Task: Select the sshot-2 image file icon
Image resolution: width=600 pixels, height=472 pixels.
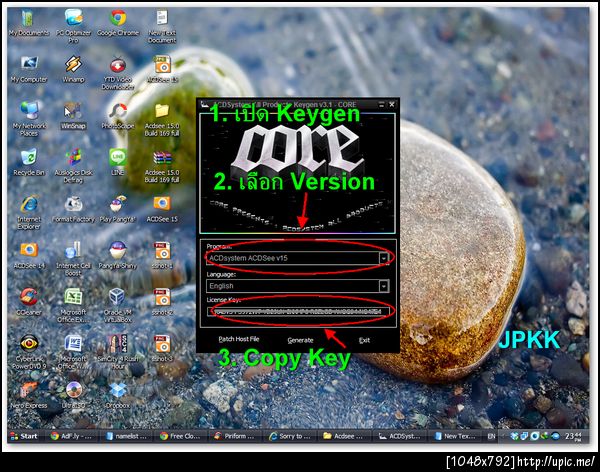Action: [x=162, y=302]
